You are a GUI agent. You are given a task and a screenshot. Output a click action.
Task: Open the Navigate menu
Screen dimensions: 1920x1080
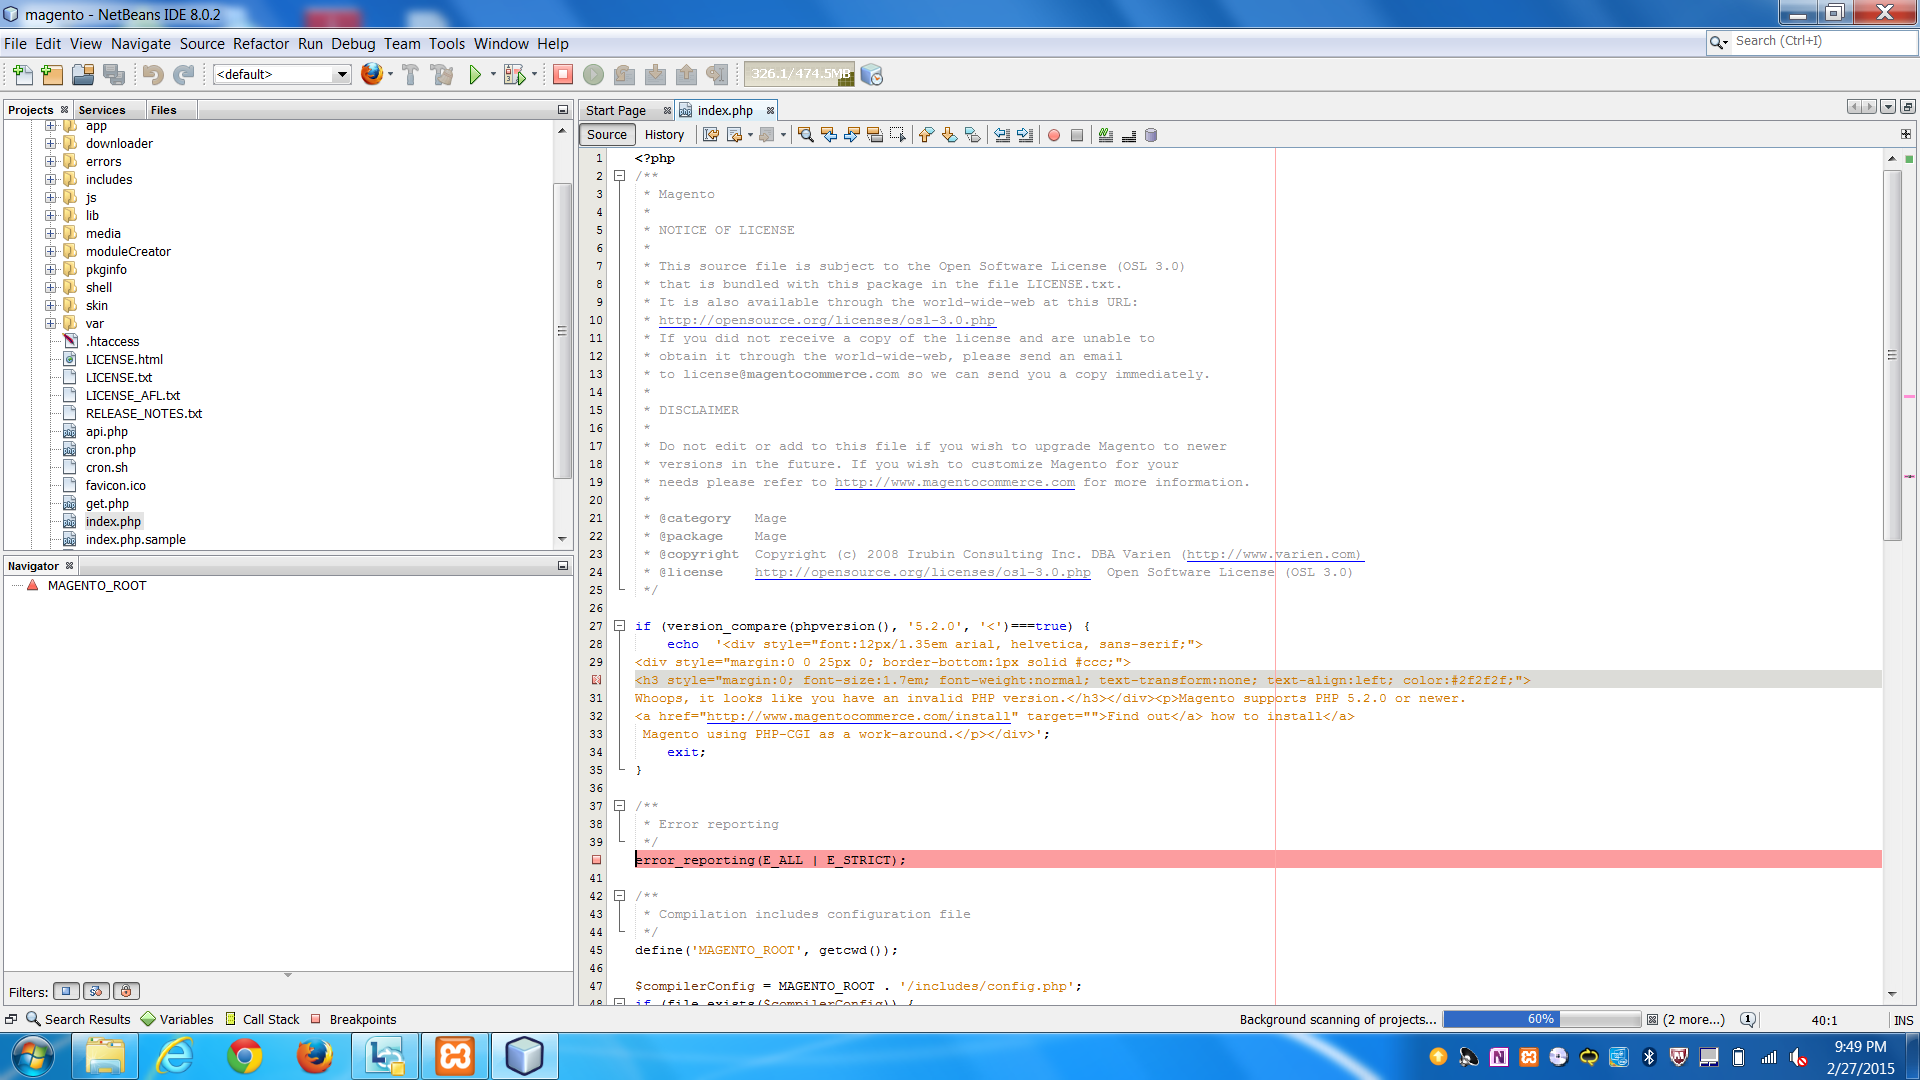[x=140, y=44]
